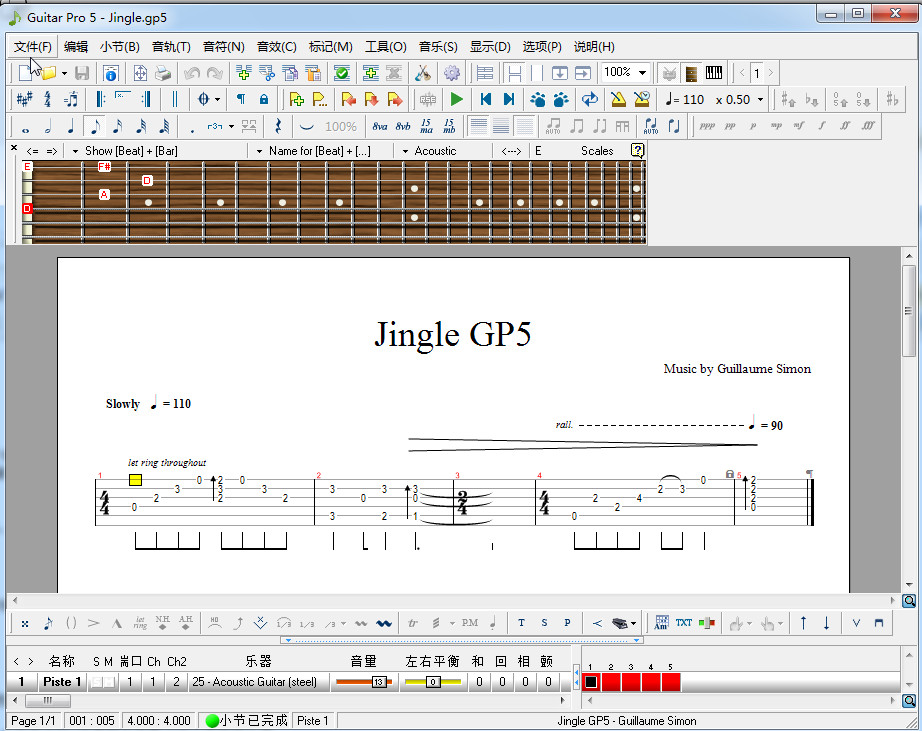The width and height of the screenshot is (922, 731).
Task: Click the tie note icon
Action: 306,126
